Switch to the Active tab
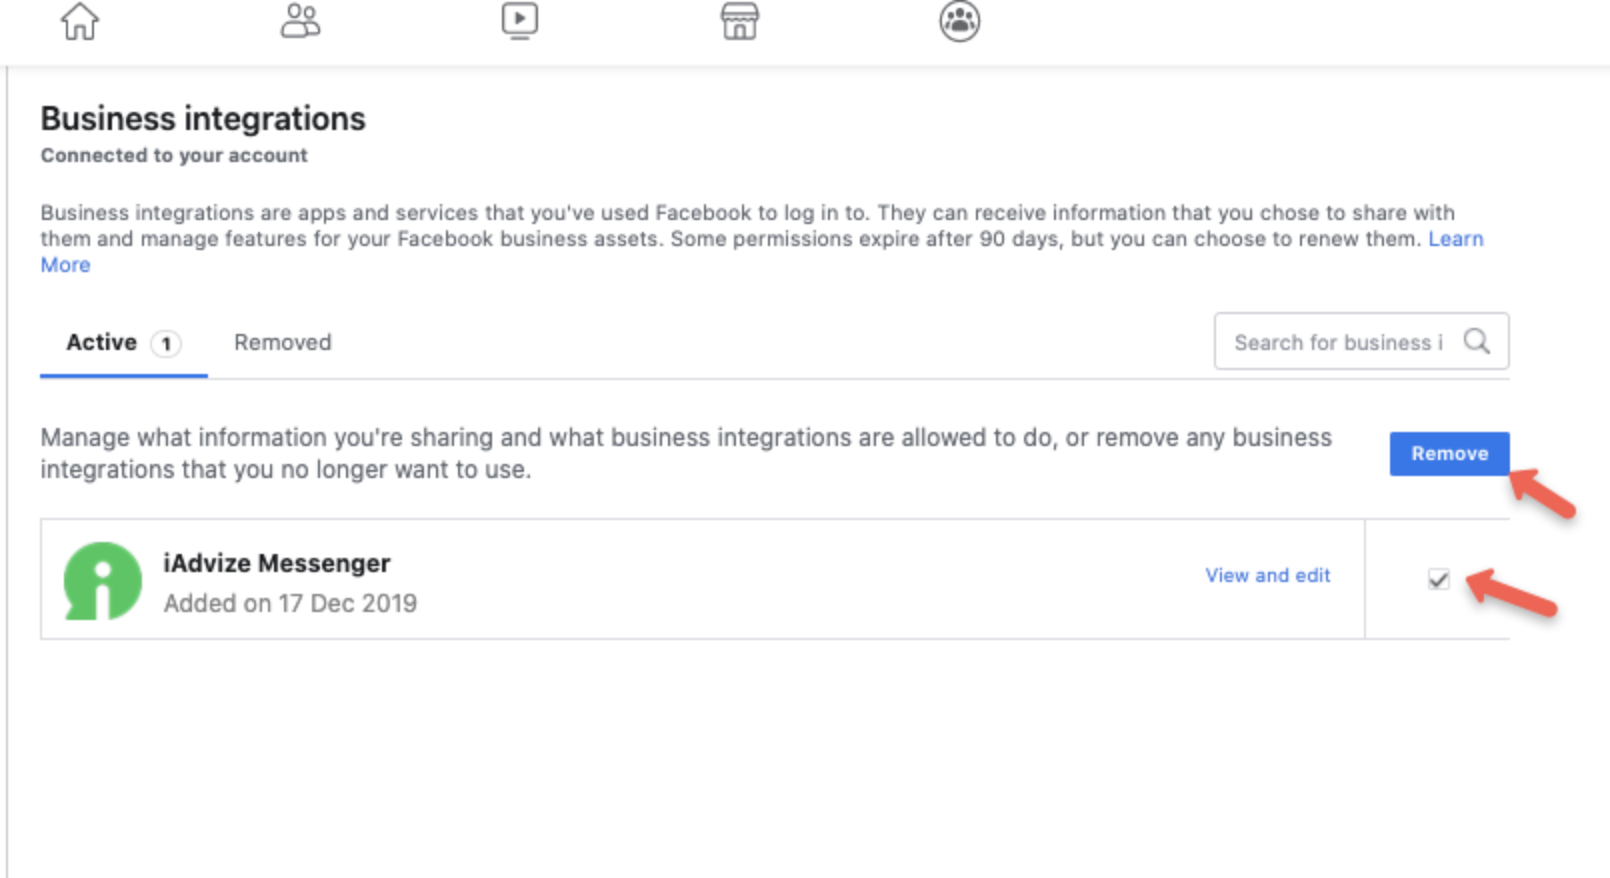 (123, 343)
